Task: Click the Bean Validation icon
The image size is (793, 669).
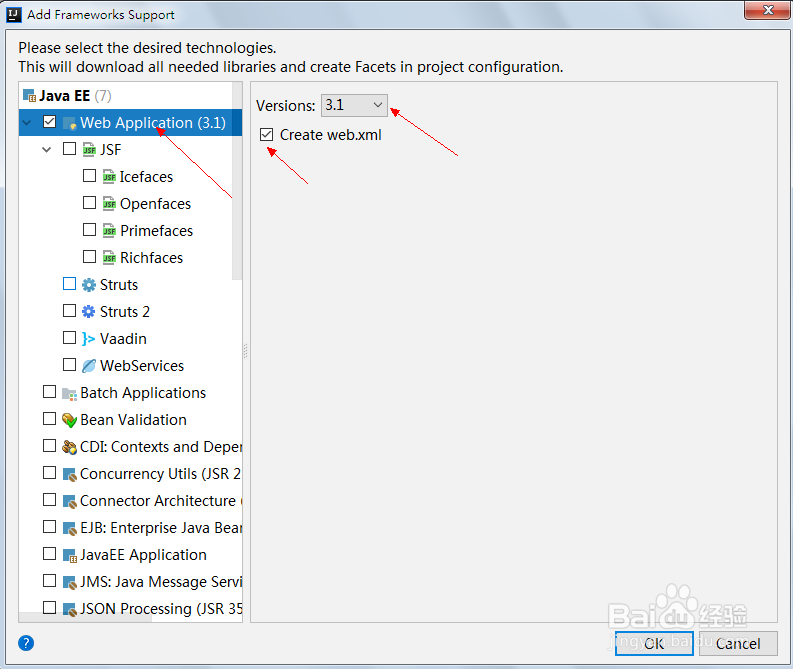Action: tap(69, 420)
